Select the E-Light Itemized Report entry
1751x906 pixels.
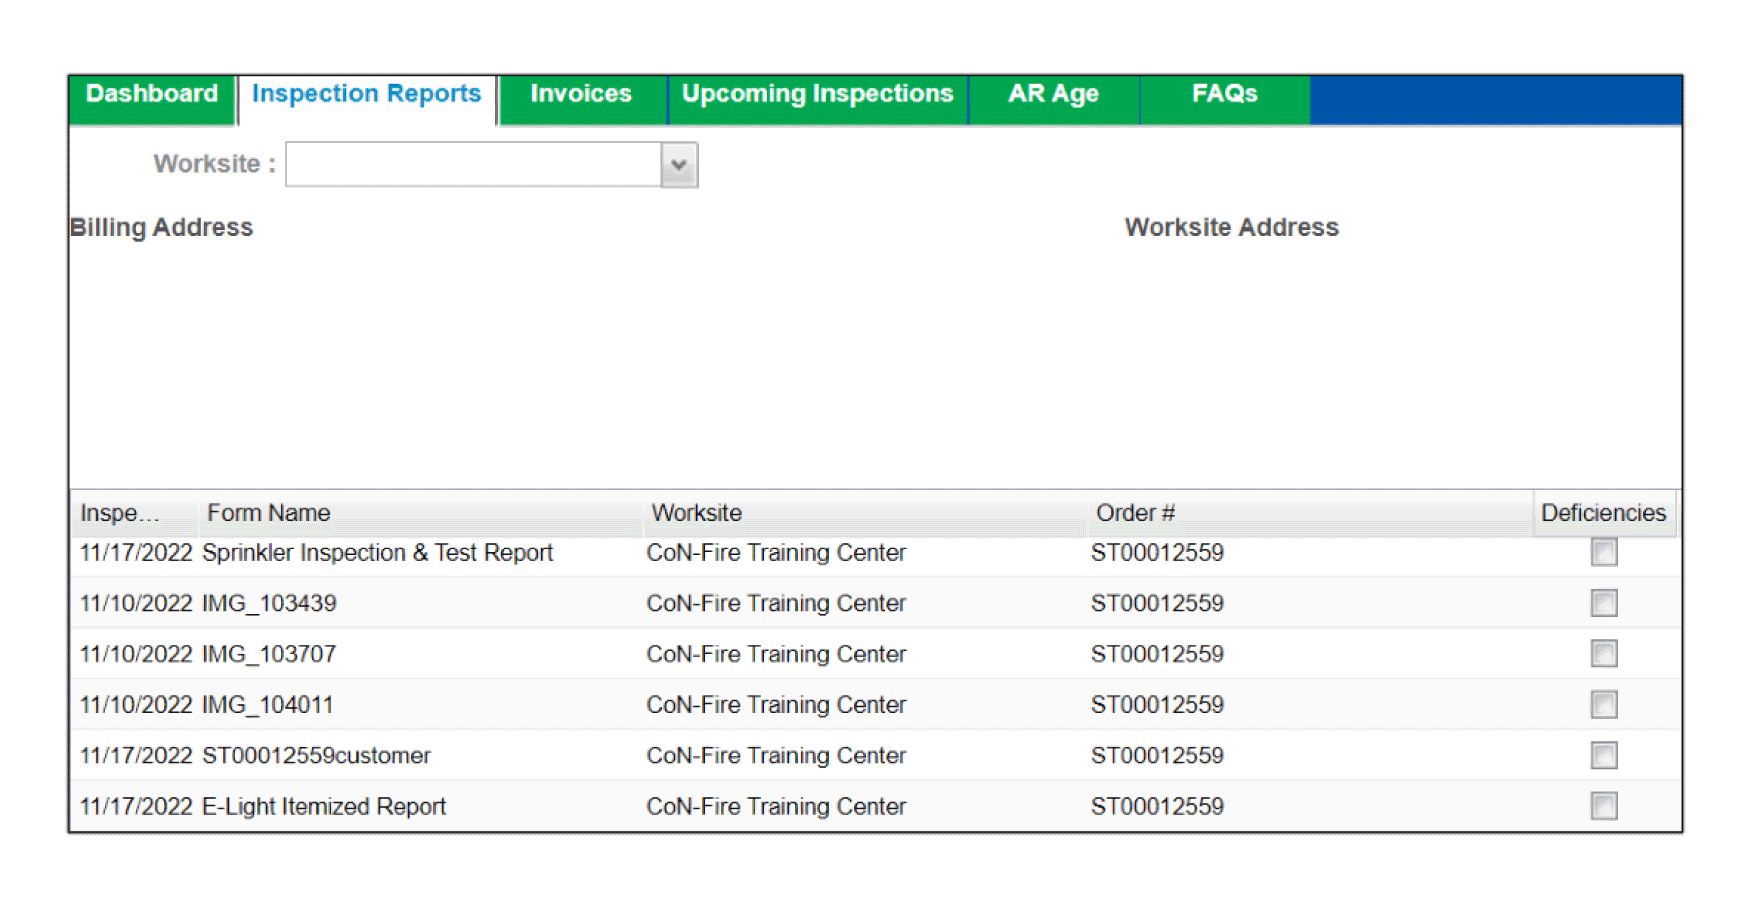tap(324, 807)
